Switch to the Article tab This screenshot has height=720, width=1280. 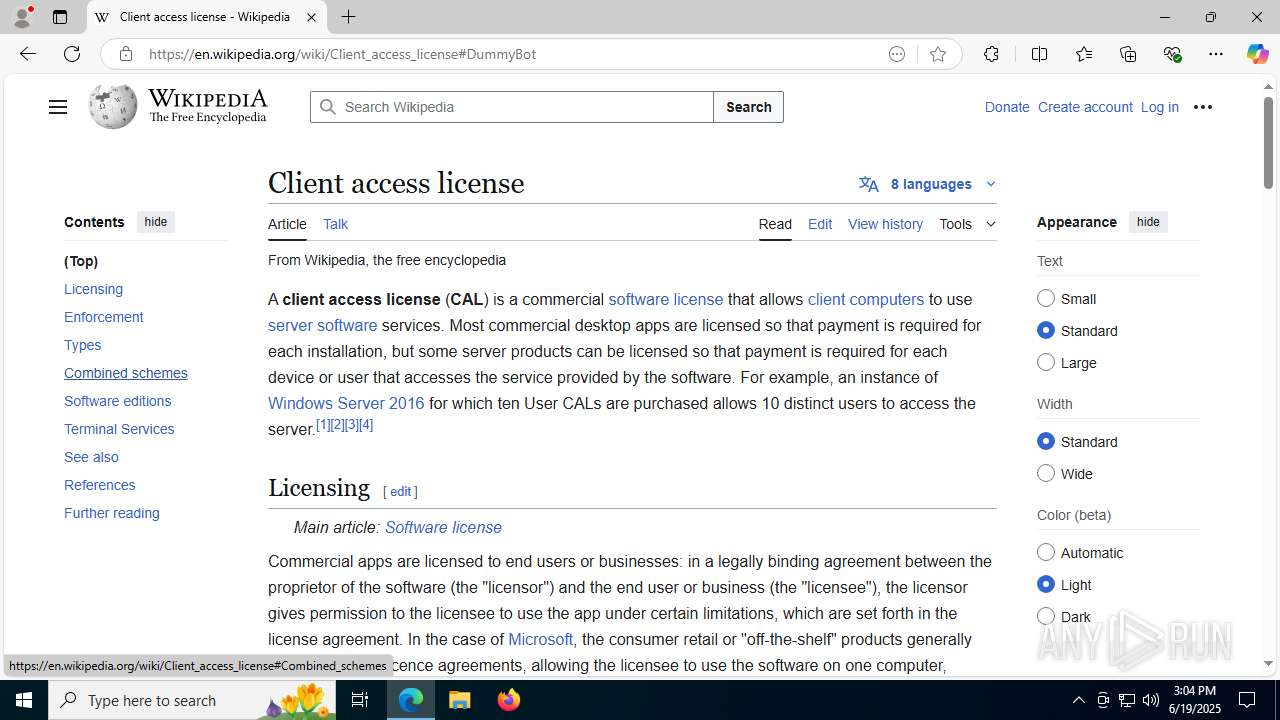tap(287, 224)
